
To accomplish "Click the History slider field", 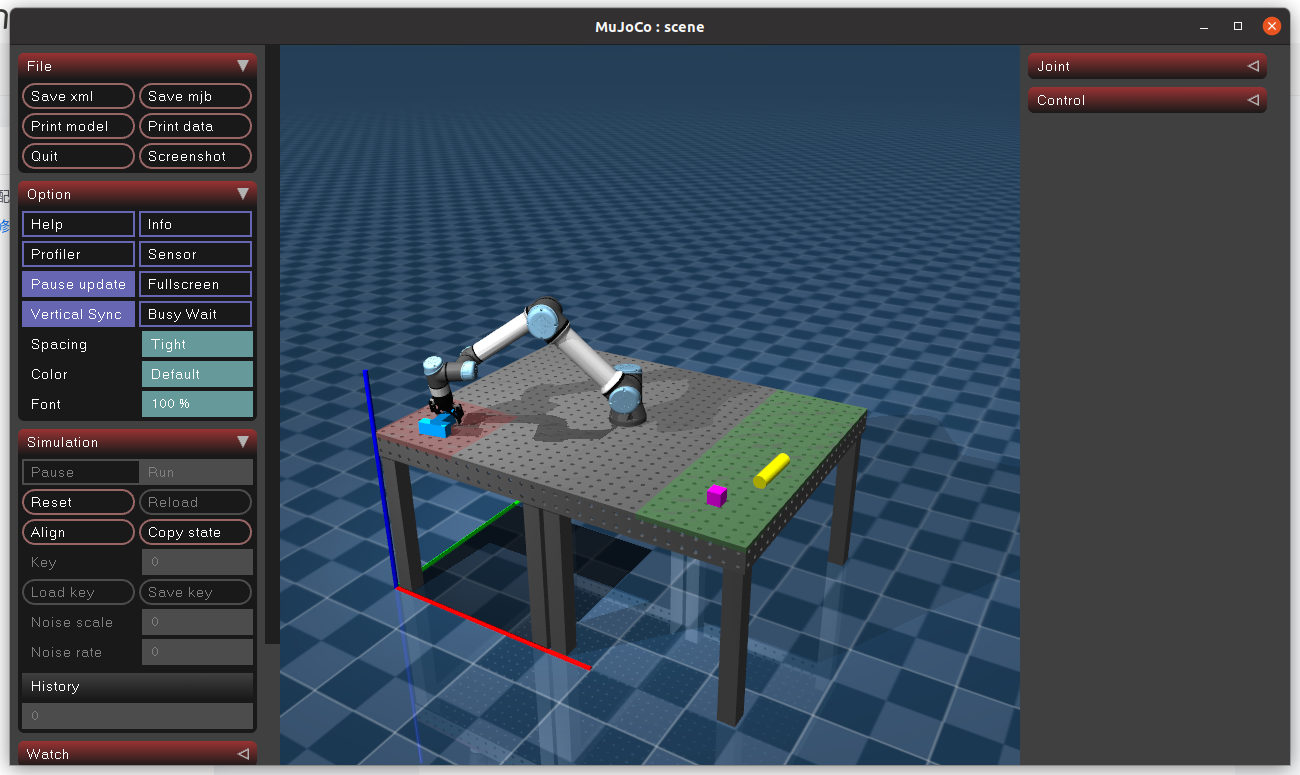I will (137, 716).
